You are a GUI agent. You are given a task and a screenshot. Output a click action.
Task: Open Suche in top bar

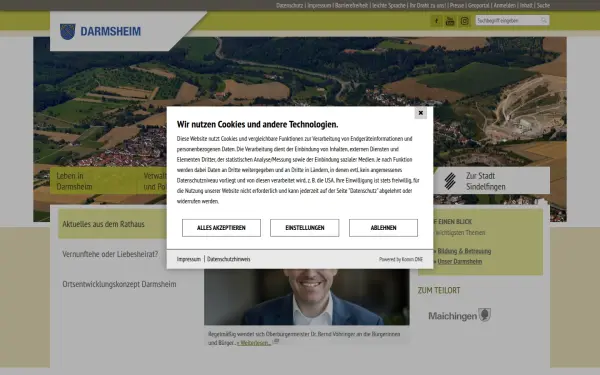(x=543, y=5)
